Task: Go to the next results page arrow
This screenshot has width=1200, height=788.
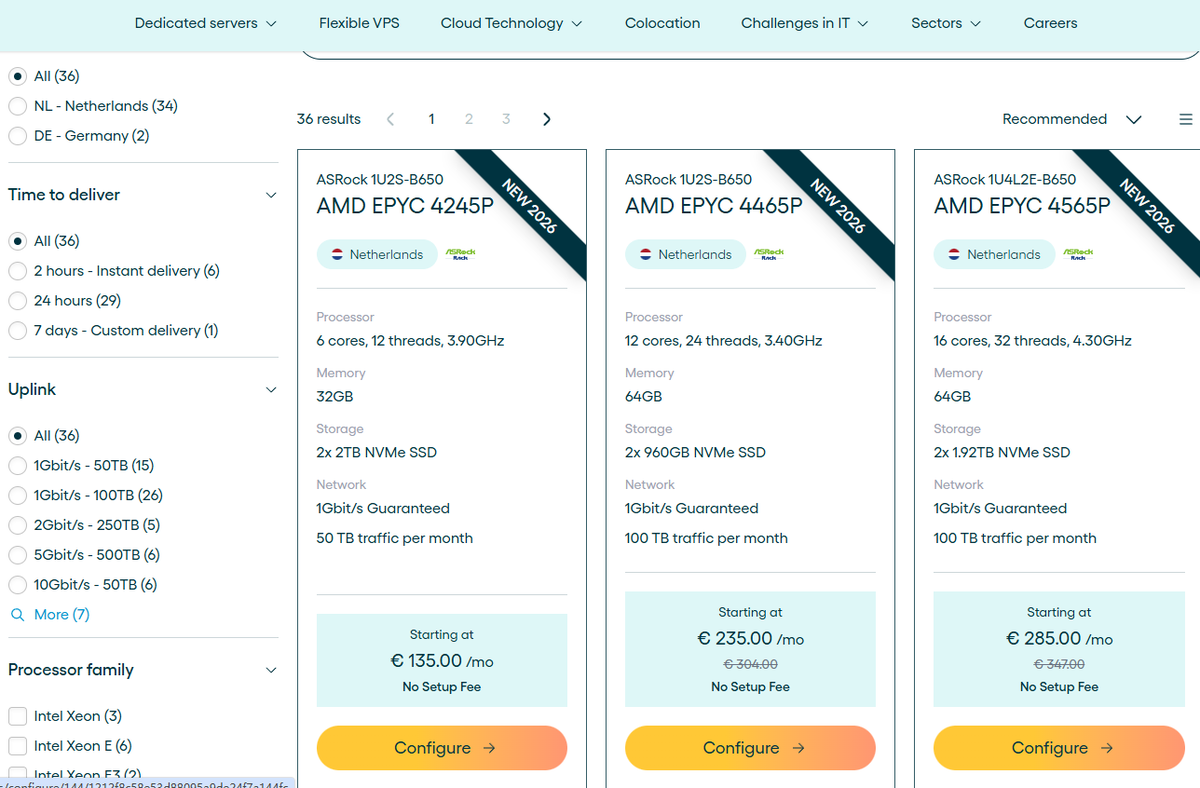Action: tap(546, 119)
